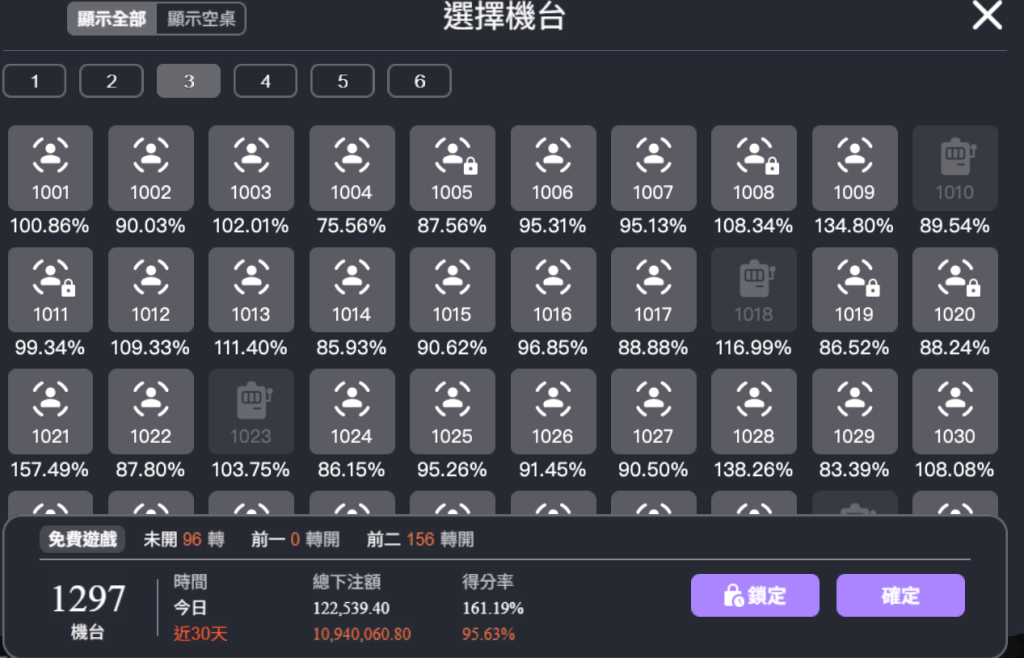Choose machine 1028 with 138.26% rate

click(x=753, y=411)
